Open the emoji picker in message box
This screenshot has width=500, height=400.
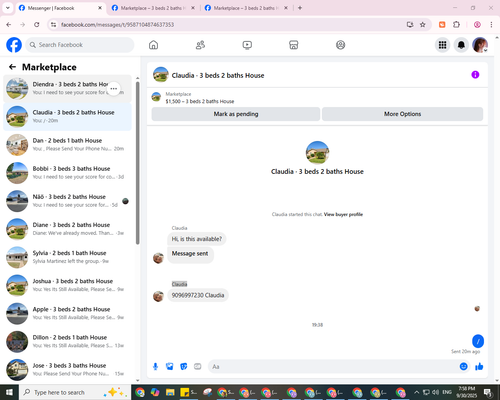[x=463, y=367]
